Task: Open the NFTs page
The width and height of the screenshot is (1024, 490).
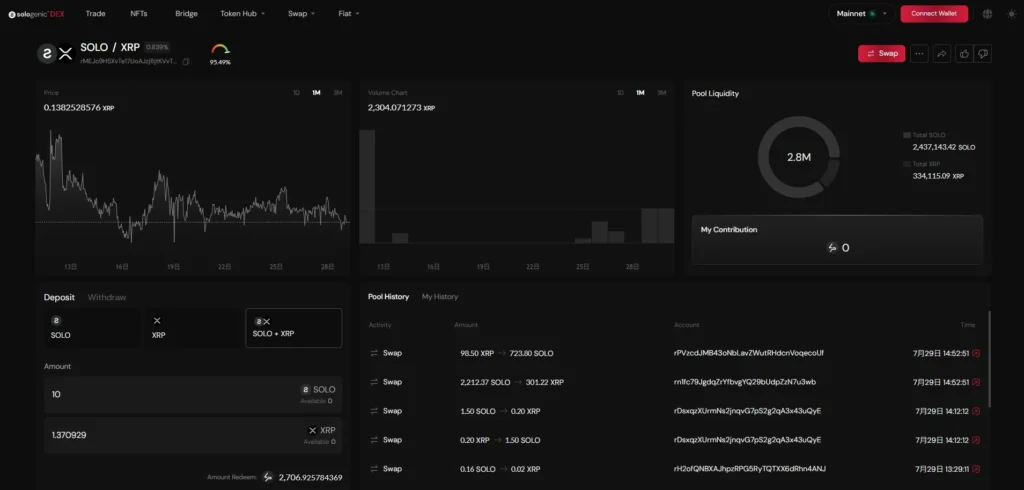Action: pos(138,14)
